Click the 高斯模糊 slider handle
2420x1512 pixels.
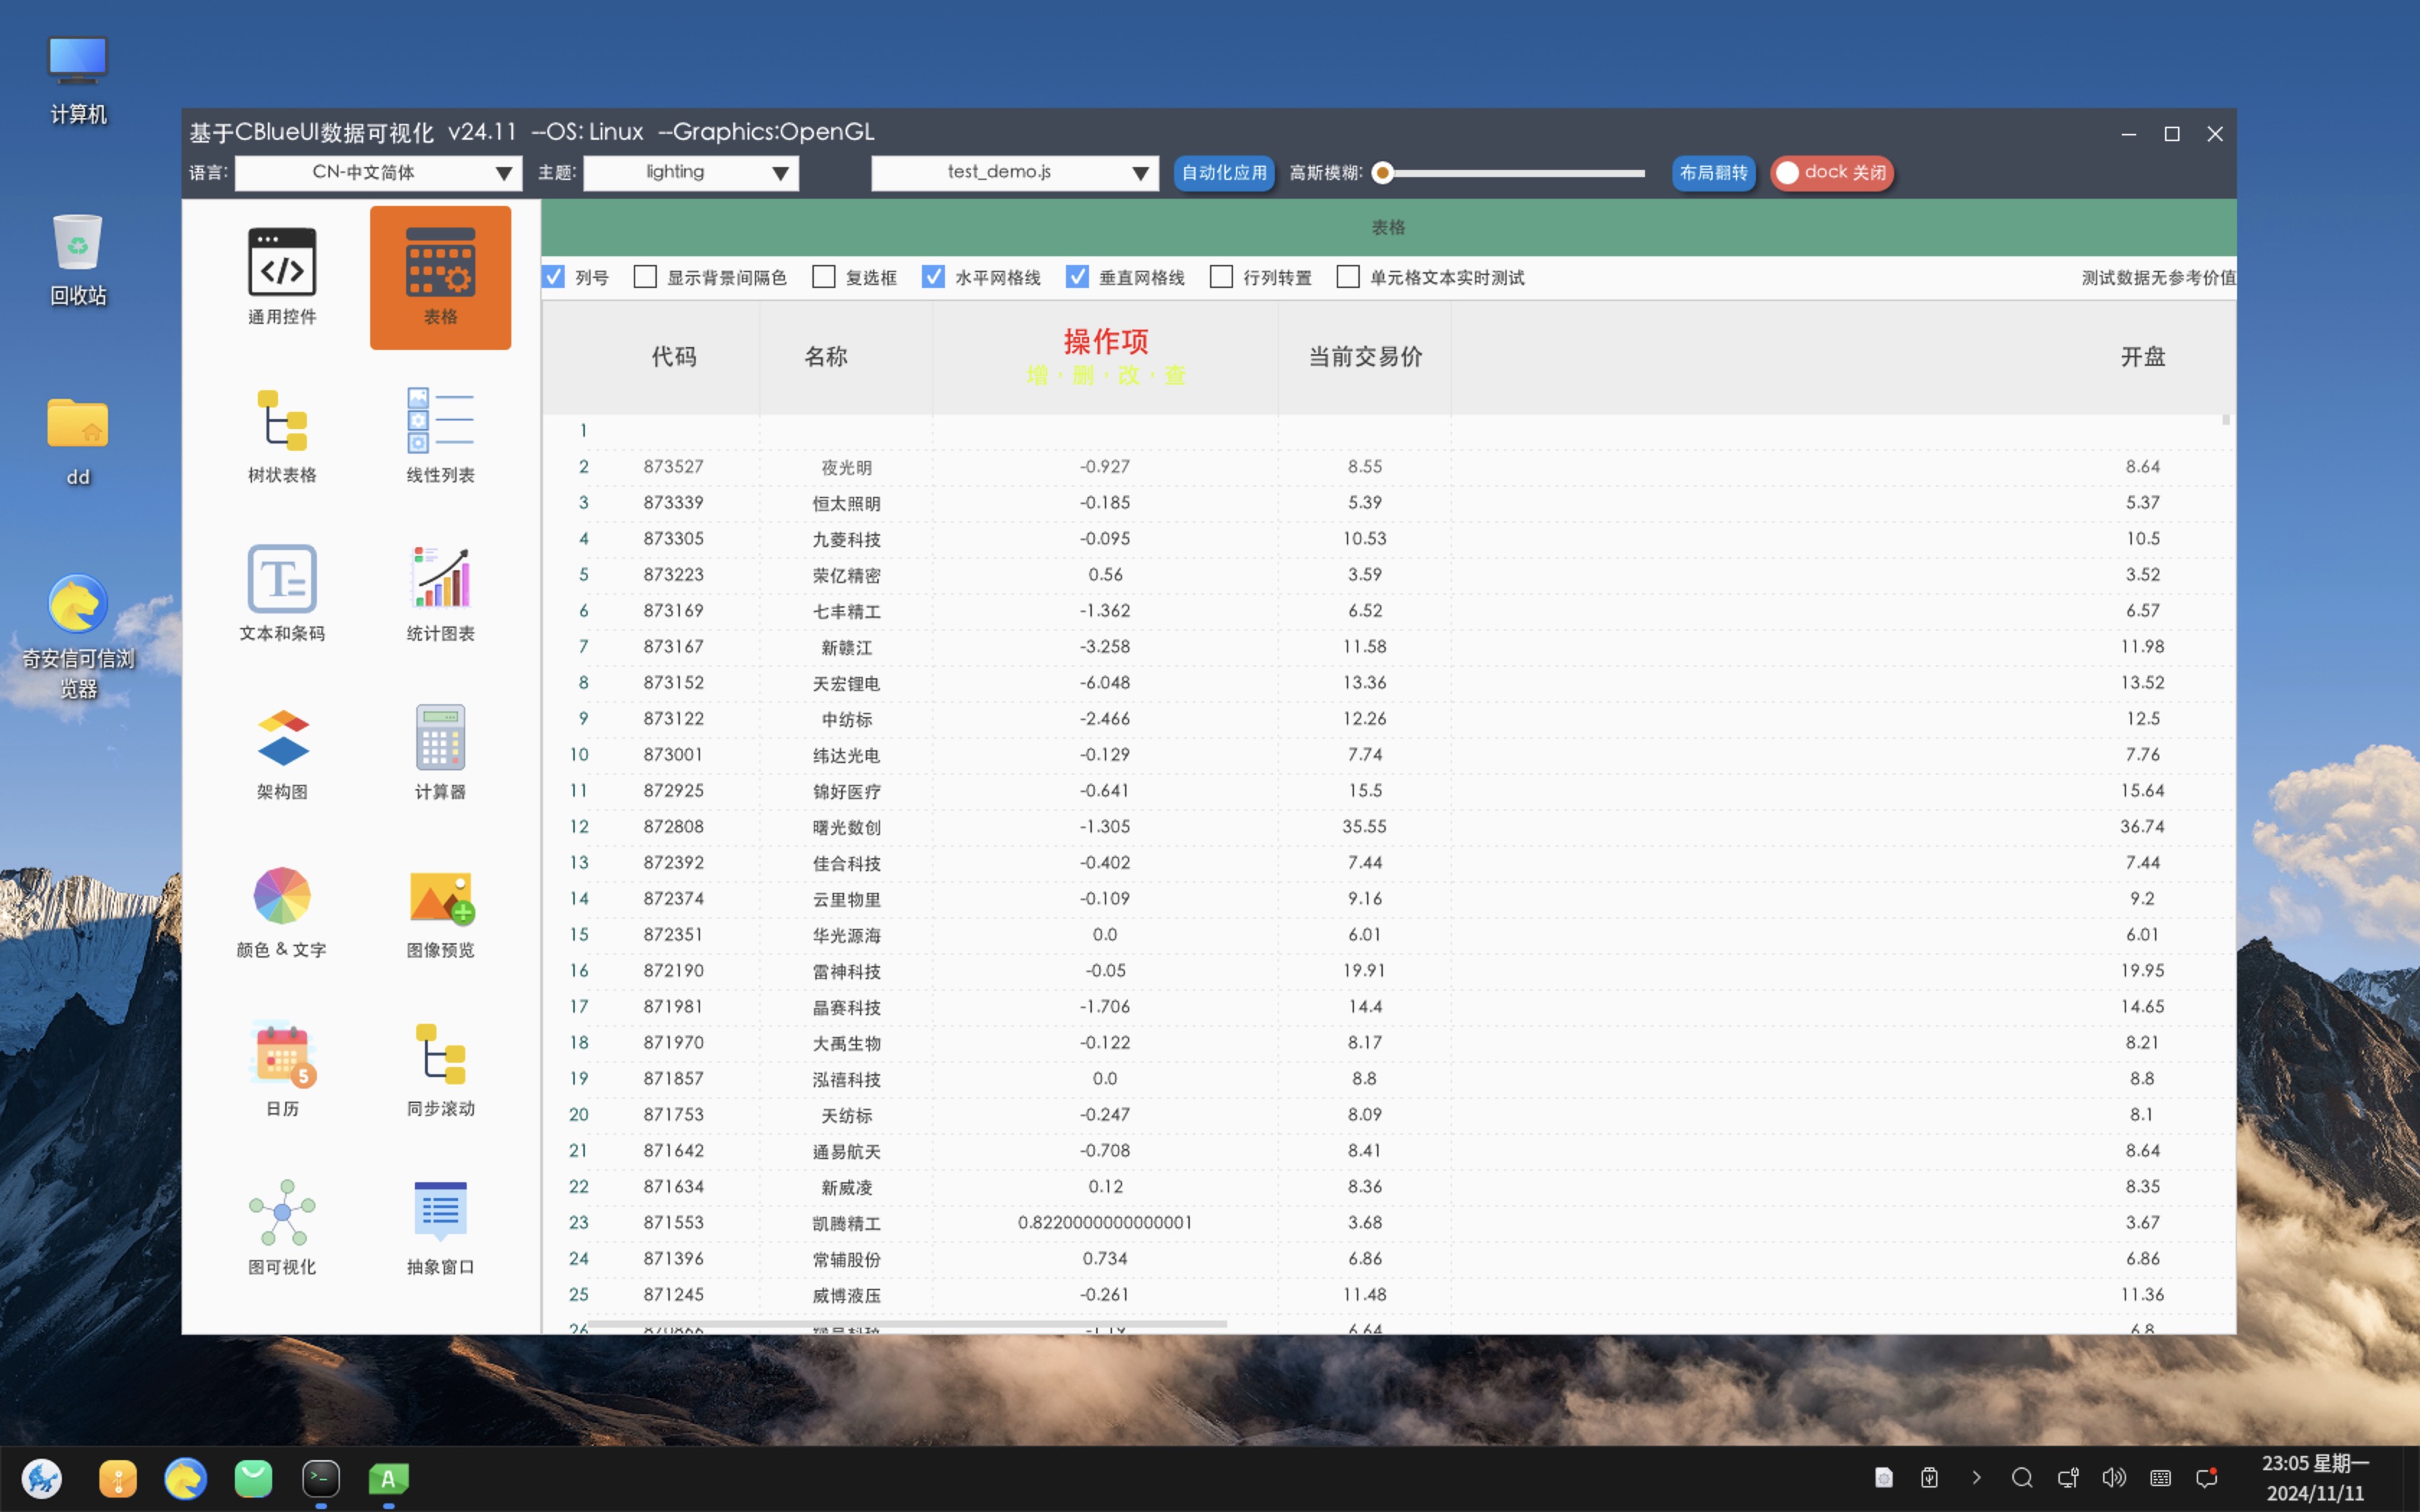[x=1383, y=173]
